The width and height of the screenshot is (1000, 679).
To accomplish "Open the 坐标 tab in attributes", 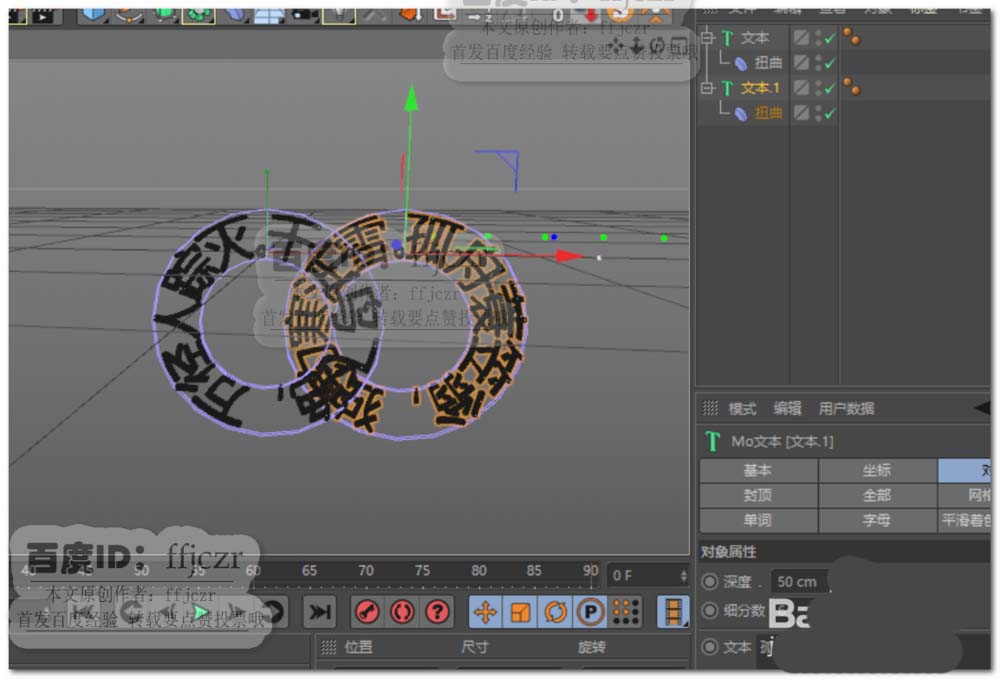I will pyautogui.click(x=877, y=470).
